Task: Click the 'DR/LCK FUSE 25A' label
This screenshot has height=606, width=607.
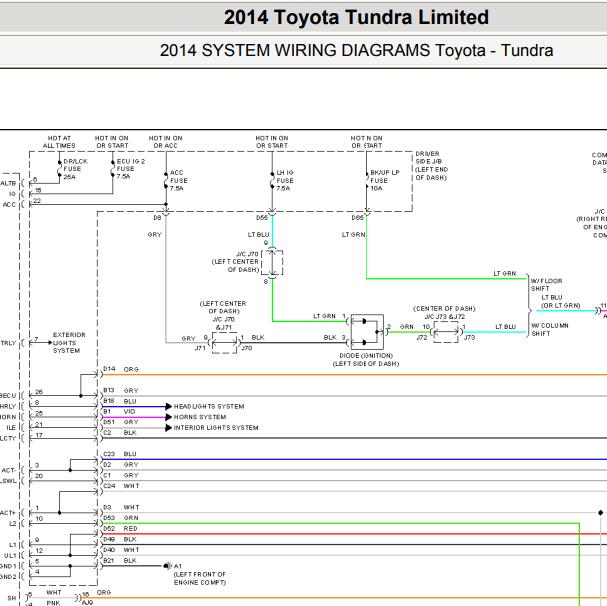Action: point(75,169)
